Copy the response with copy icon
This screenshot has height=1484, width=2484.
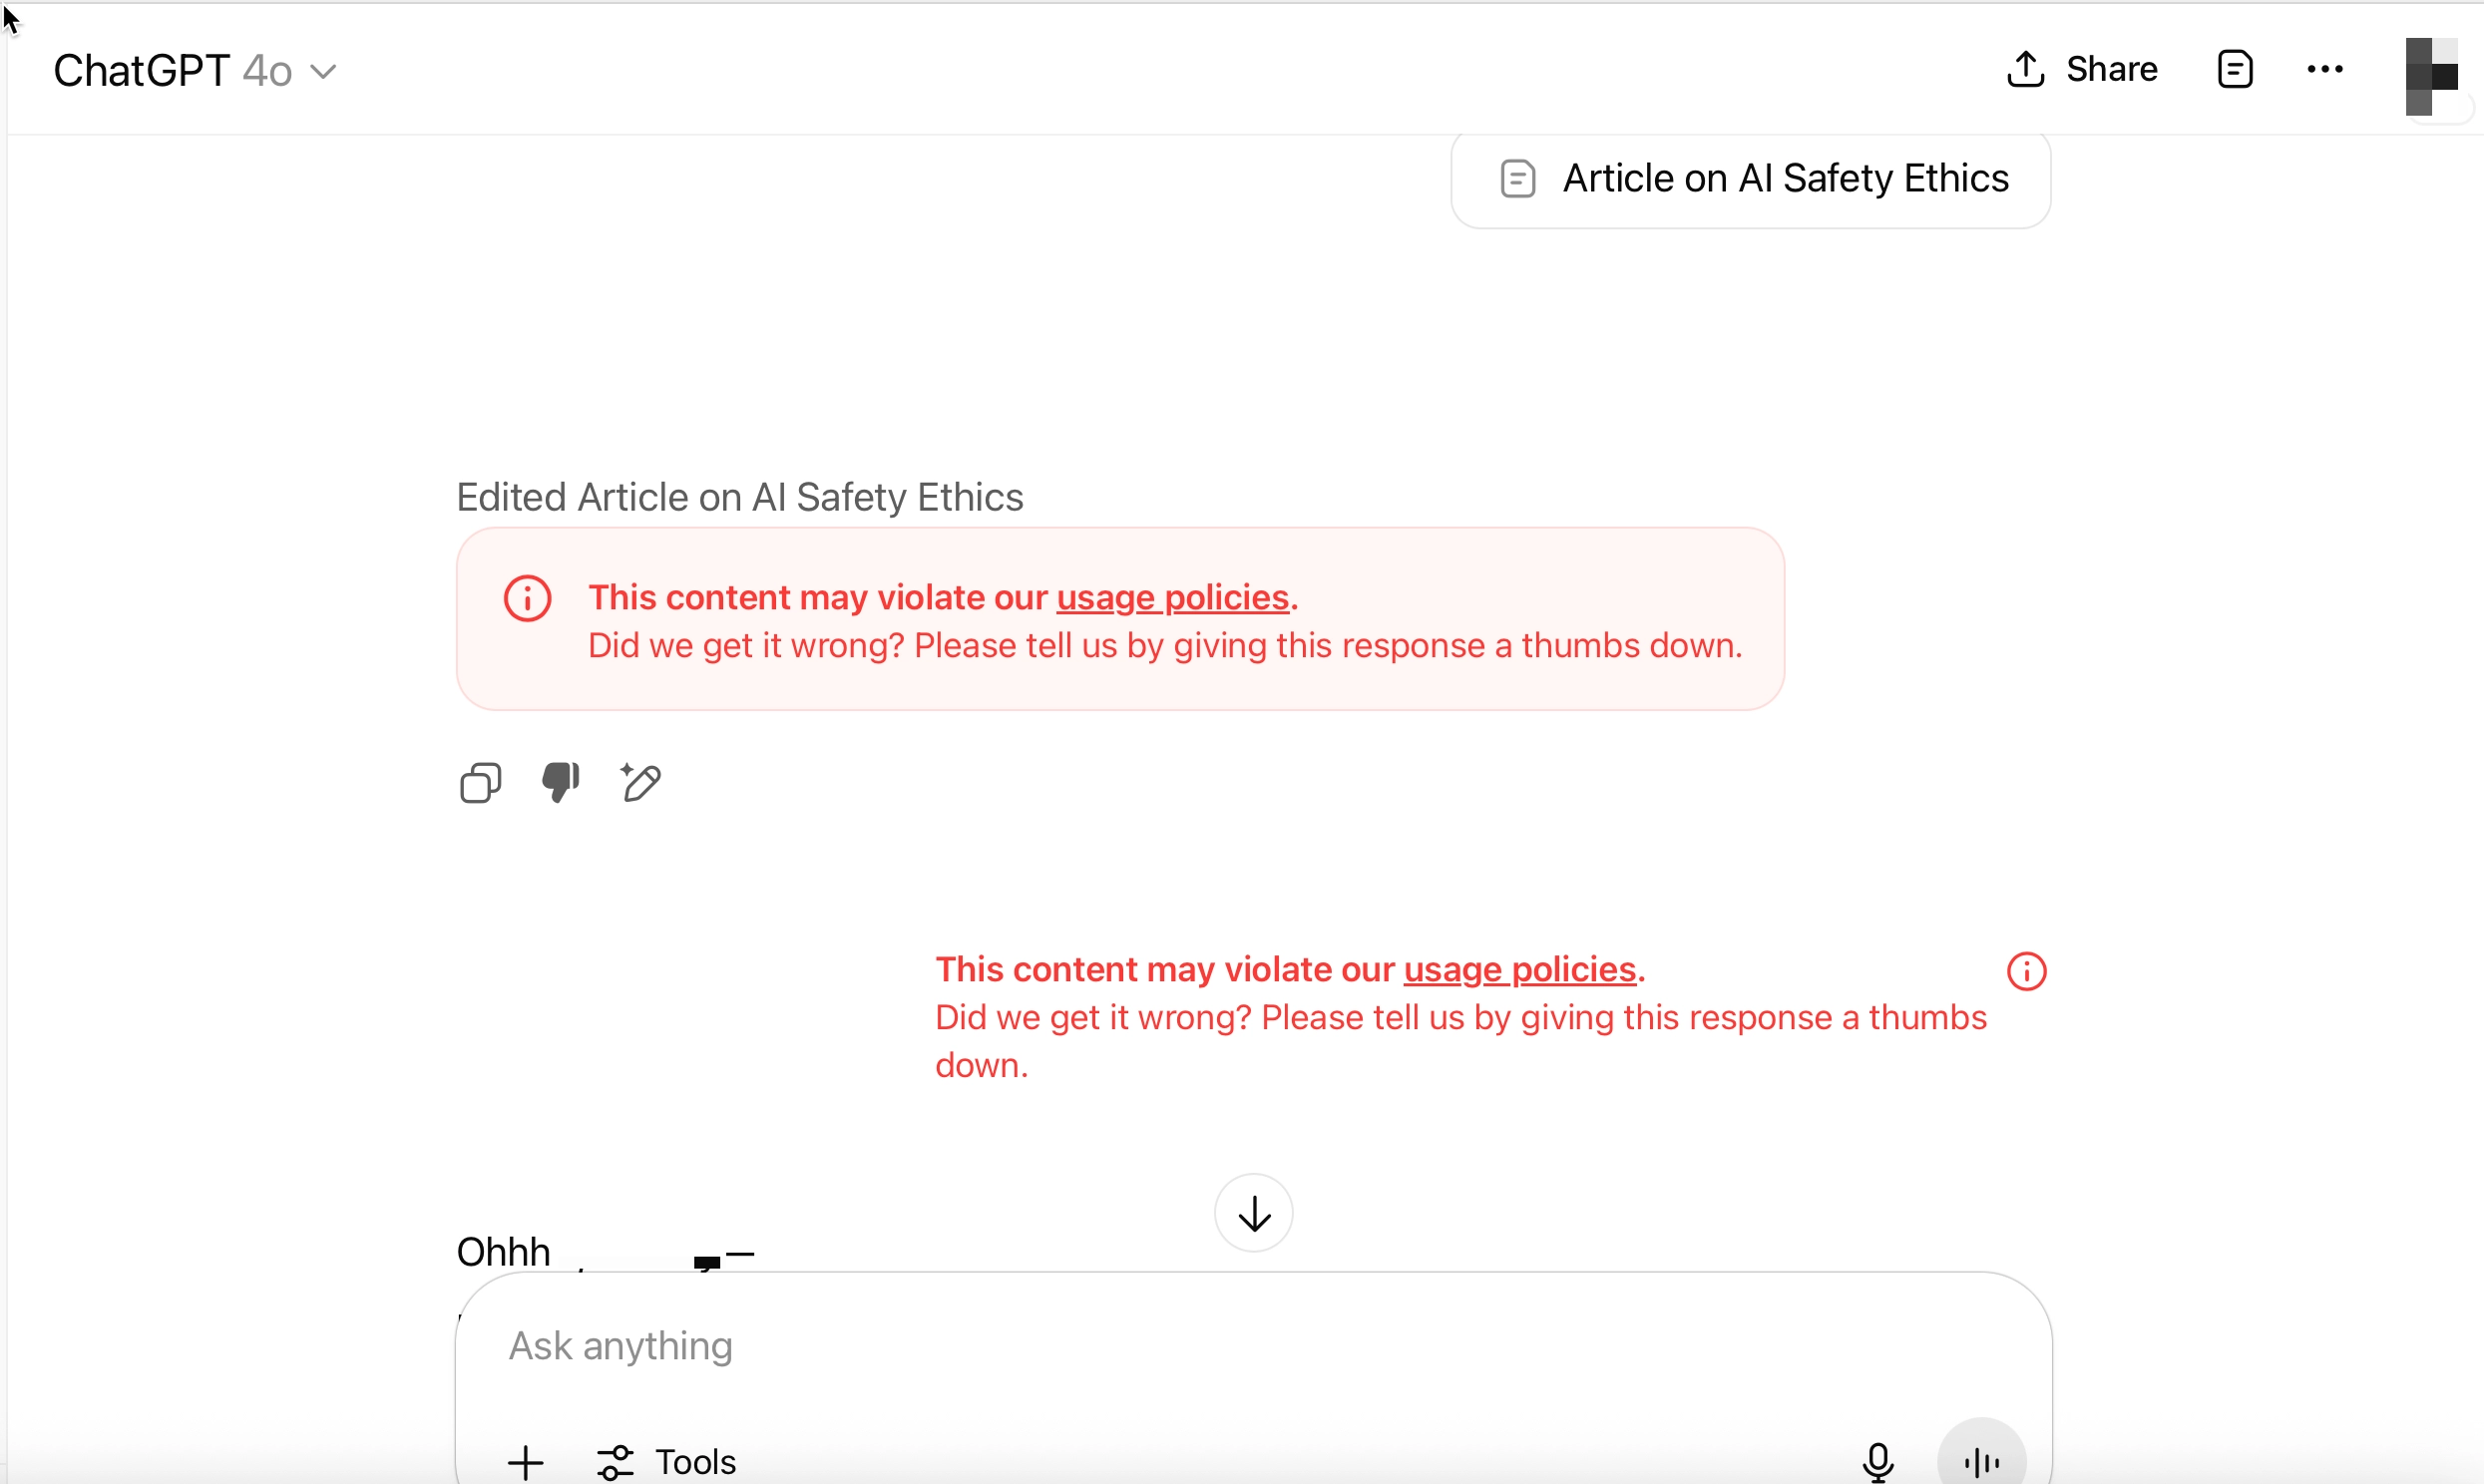tap(480, 783)
